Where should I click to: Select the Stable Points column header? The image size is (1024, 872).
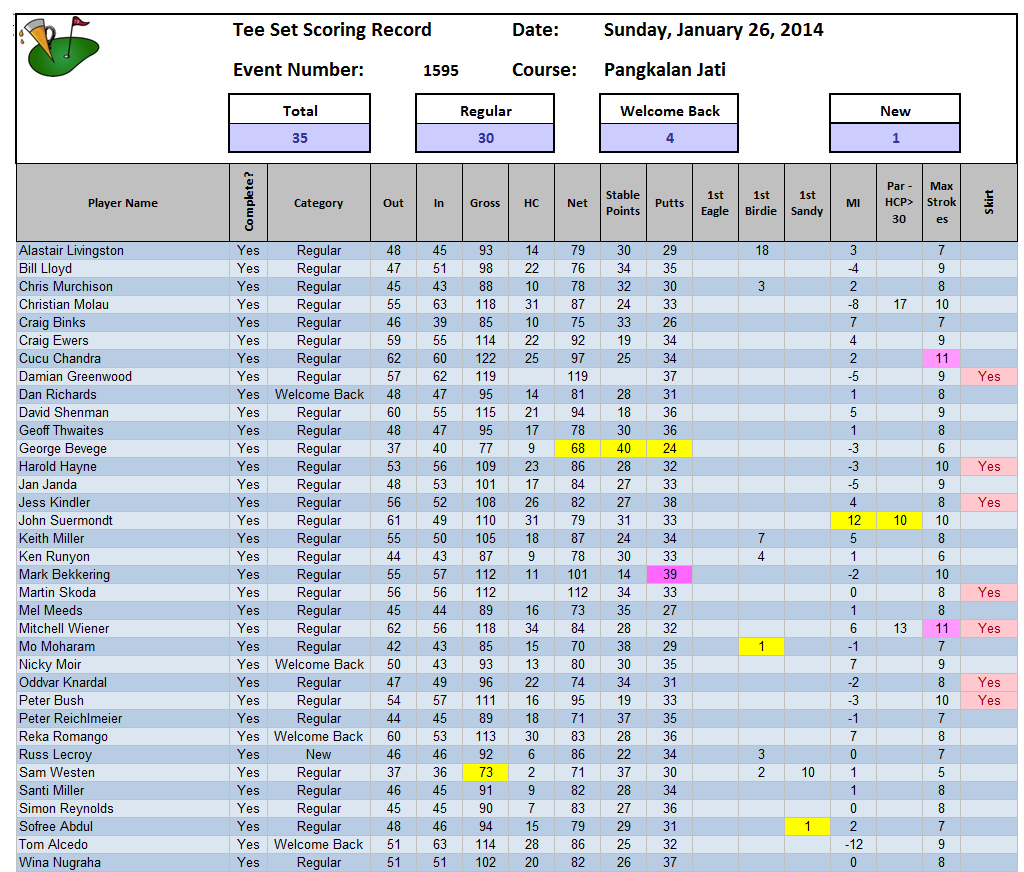[x=622, y=203]
